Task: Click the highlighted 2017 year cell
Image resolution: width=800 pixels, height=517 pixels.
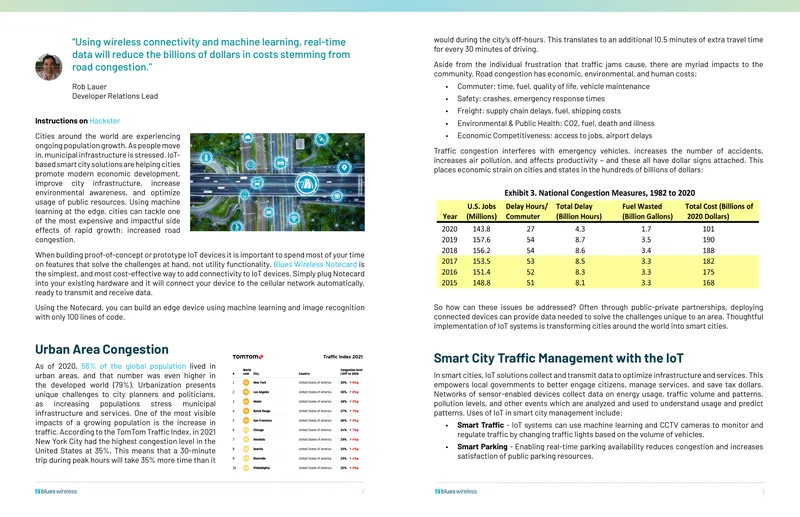Action: coord(449,261)
